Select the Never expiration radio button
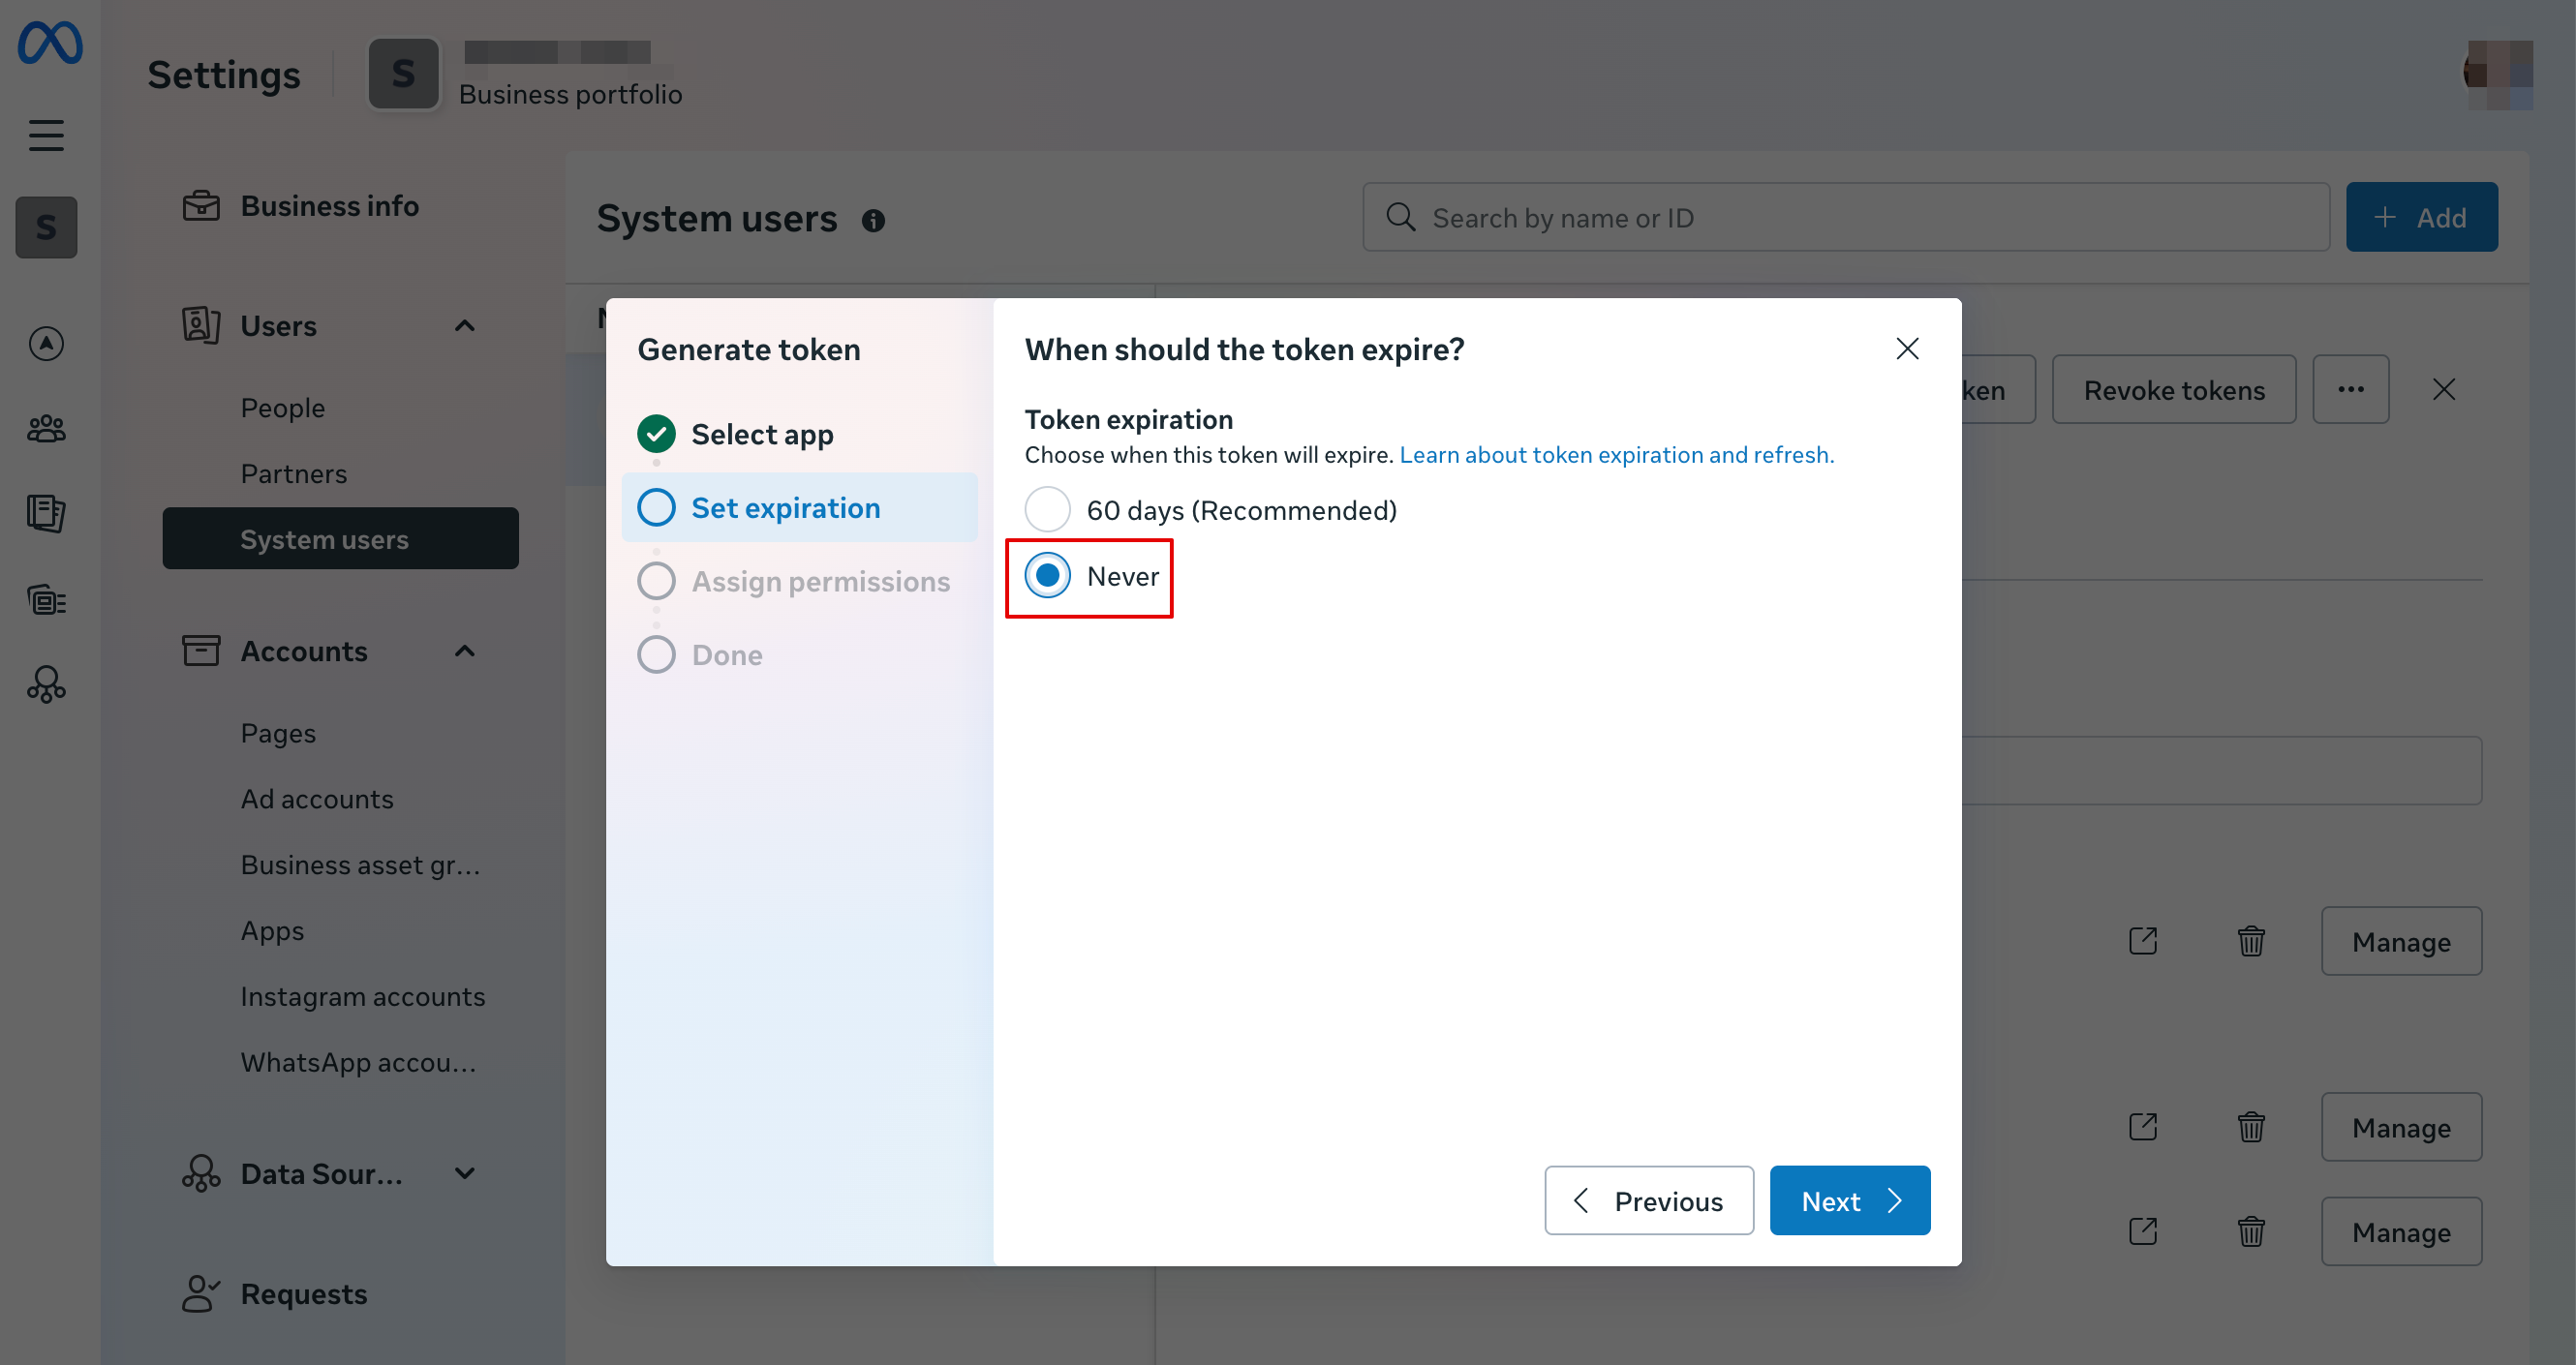This screenshot has width=2576, height=1365. click(x=1047, y=576)
